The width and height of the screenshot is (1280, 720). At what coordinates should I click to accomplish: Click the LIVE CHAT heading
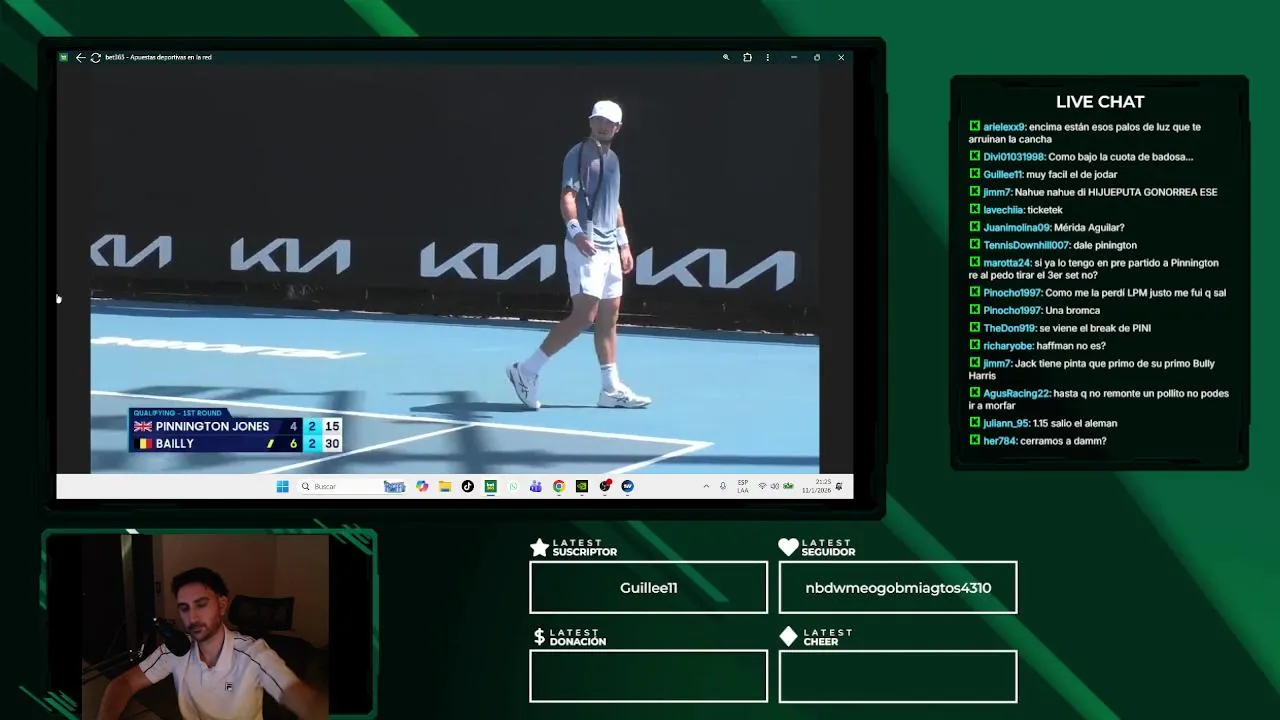tap(1100, 102)
